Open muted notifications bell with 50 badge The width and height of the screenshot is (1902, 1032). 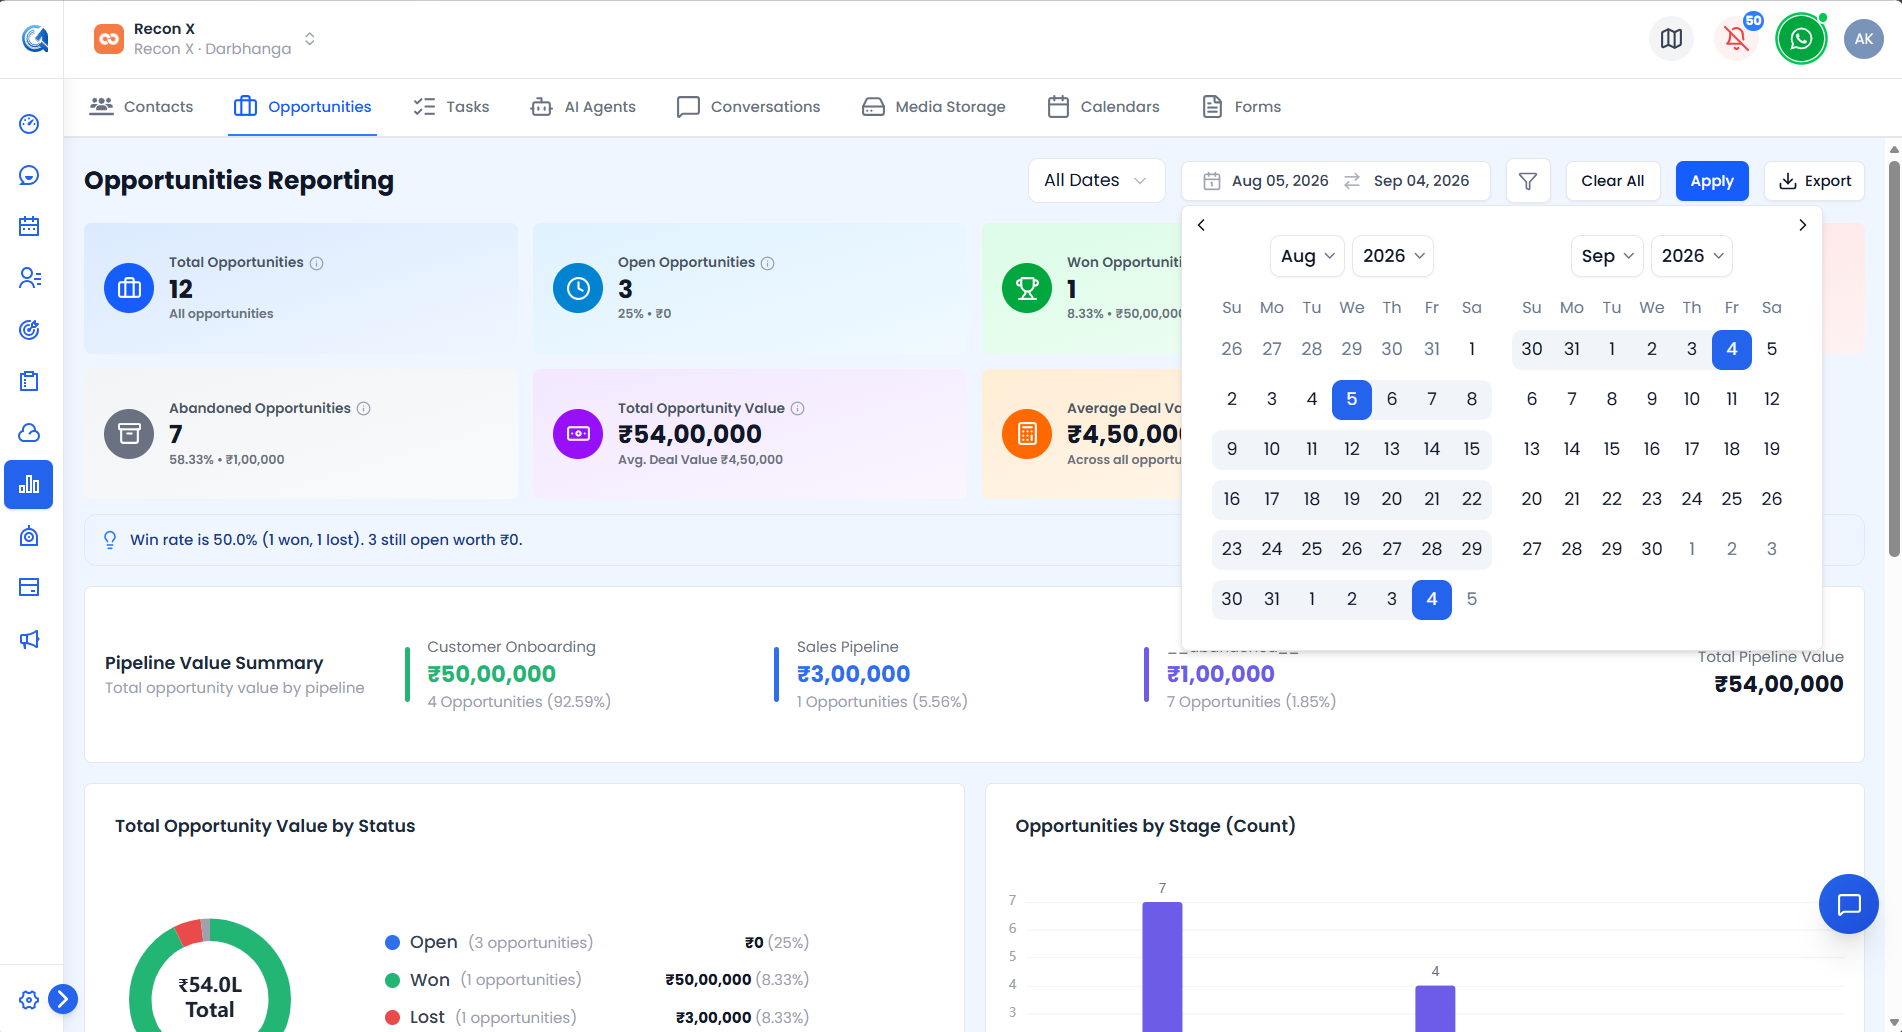tap(1737, 39)
